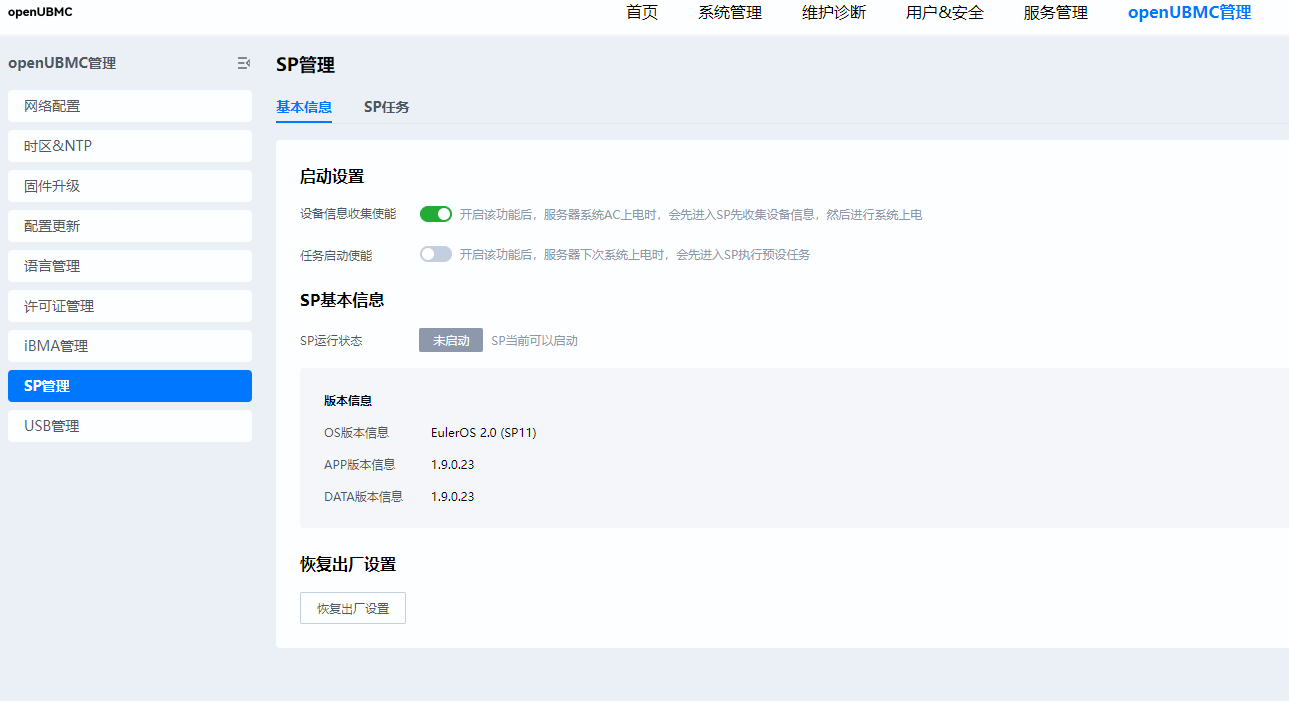The height and width of the screenshot is (701, 1289).
Task: Click the 恢复出厂设置 button
Action: 353,608
